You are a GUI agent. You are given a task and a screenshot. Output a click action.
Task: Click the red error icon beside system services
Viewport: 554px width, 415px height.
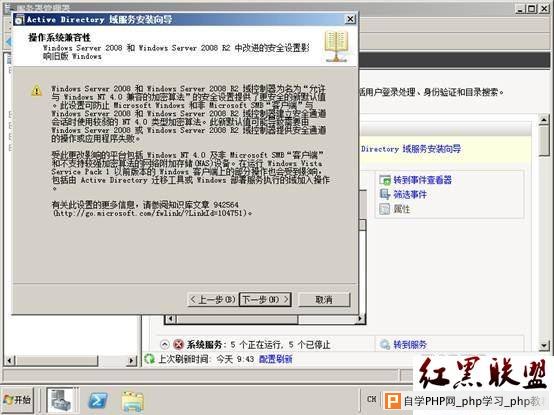click(x=179, y=344)
